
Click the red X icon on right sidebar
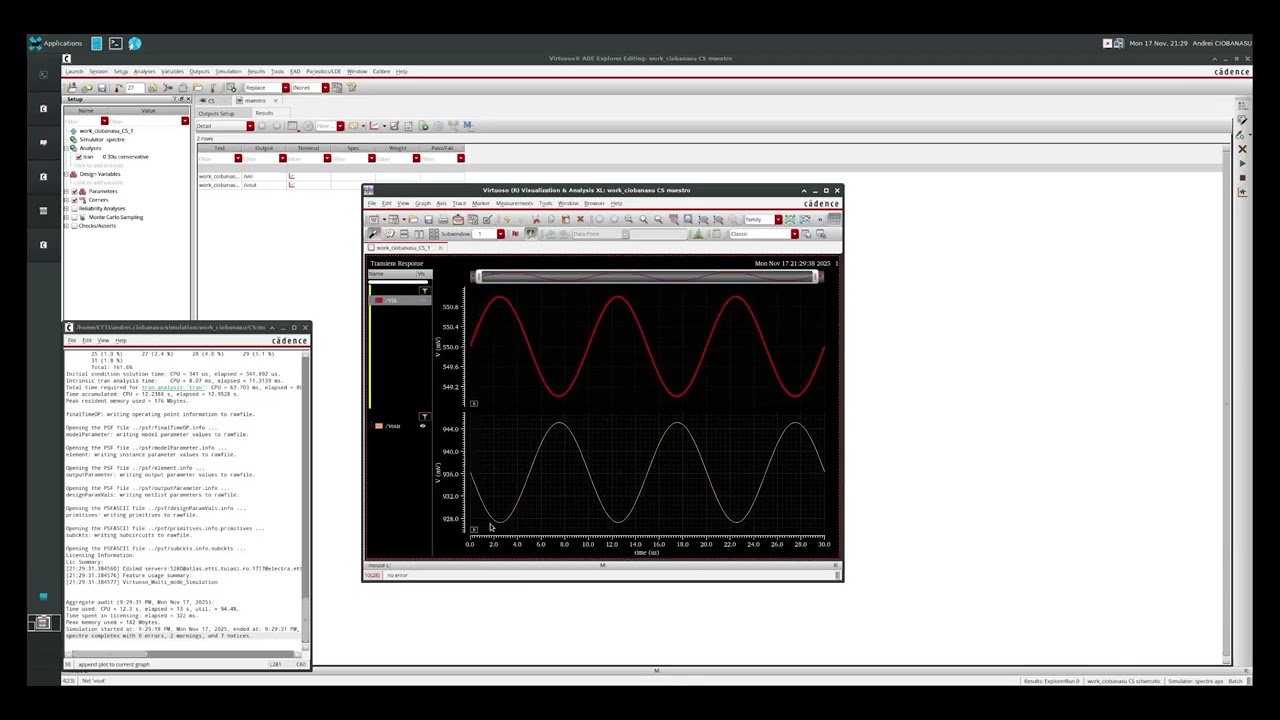(1242, 149)
